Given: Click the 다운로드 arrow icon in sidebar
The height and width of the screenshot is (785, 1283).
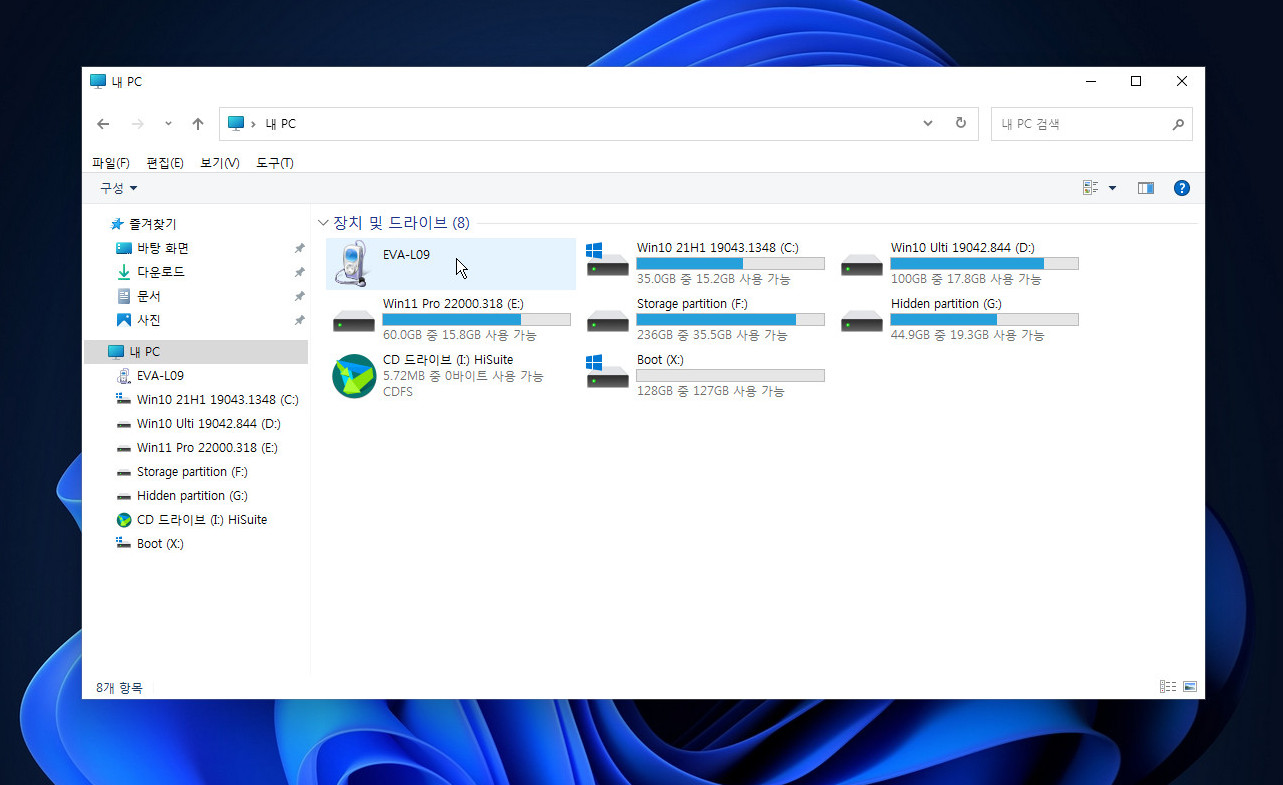Looking at the screenshot, I should pos(124,272).
